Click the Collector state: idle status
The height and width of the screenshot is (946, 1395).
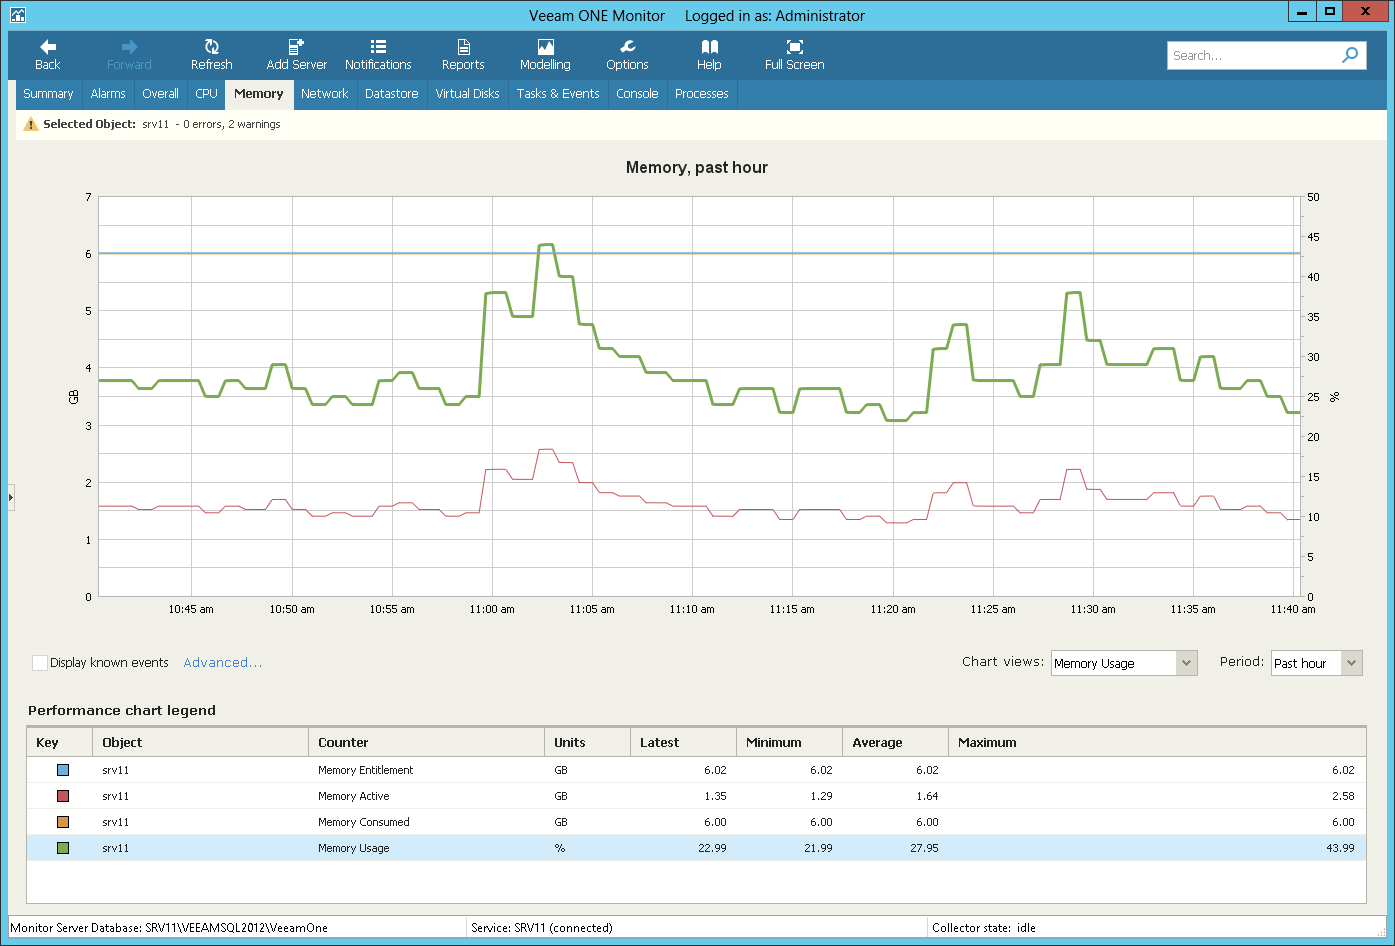click(x=984, y=928)
